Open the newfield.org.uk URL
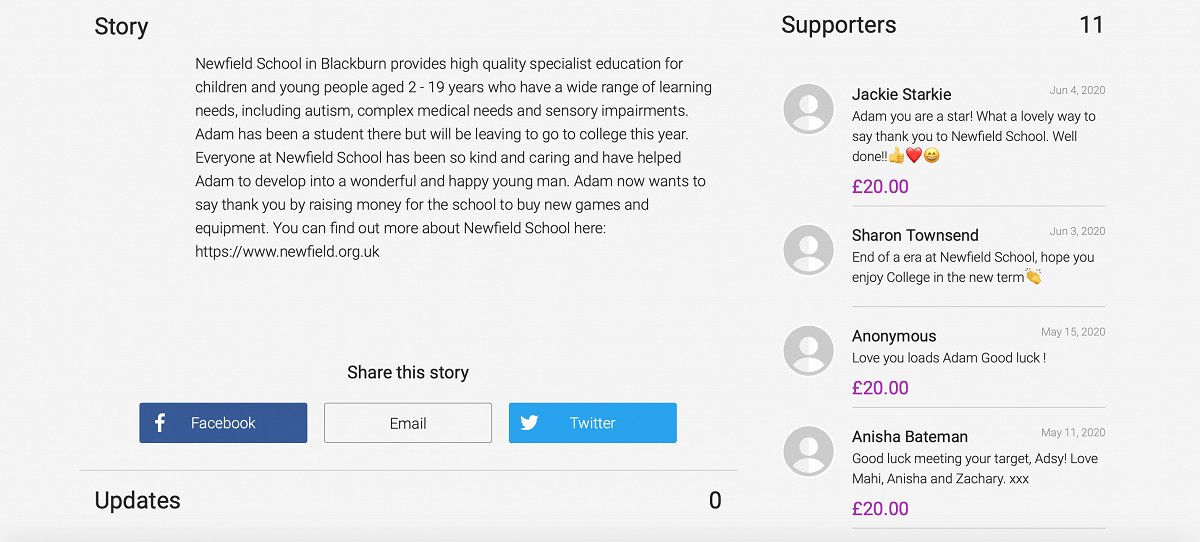1200x542 pixels. click(x=287, y=252)
